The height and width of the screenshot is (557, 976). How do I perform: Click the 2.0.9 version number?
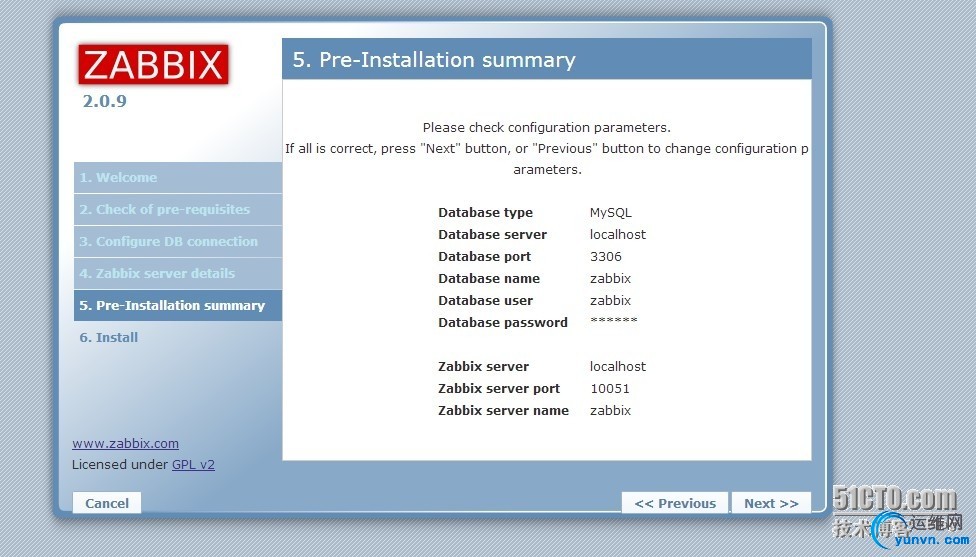105,101
